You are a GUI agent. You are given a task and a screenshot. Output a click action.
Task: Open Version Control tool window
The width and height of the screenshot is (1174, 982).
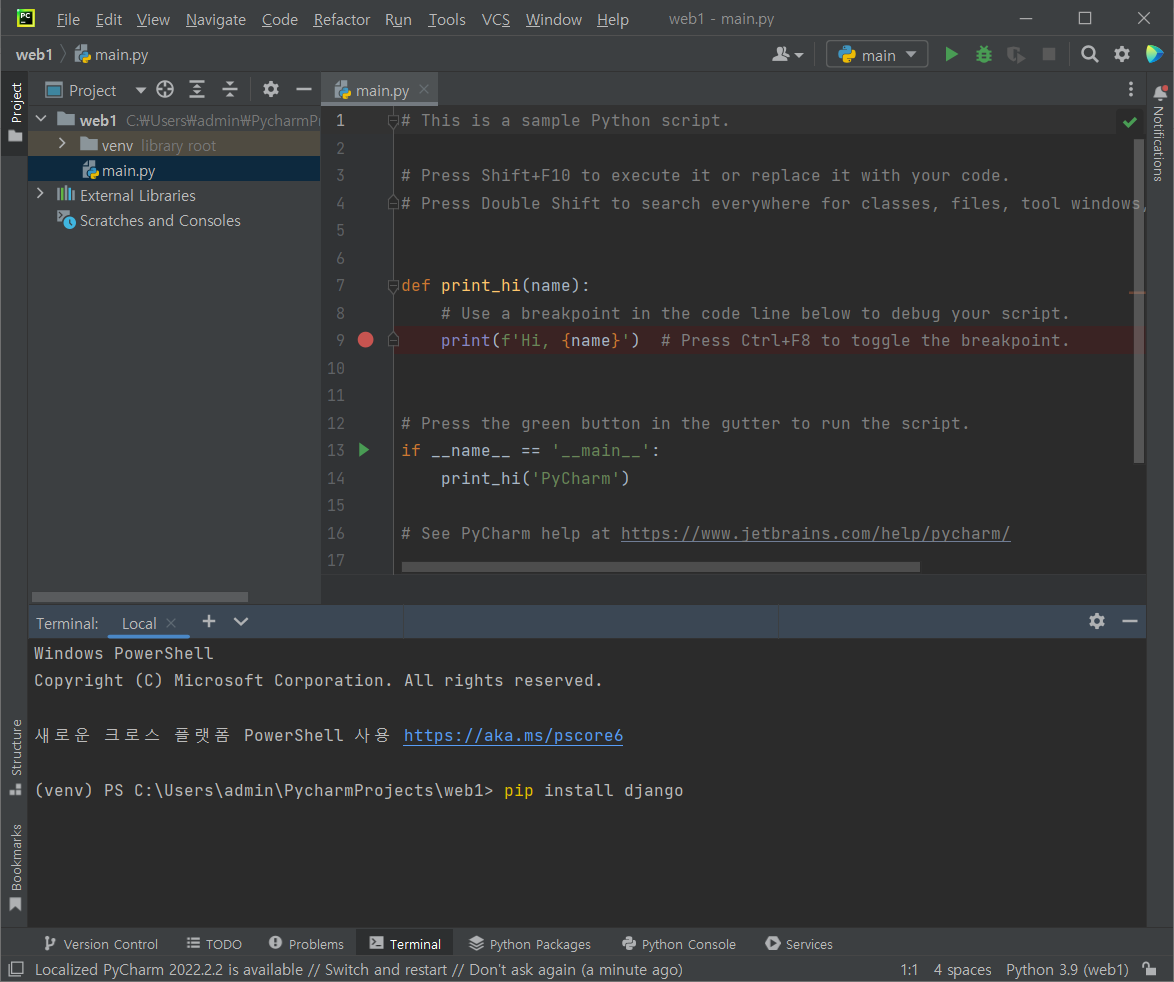pyautogui.click(x=101, y=944)
